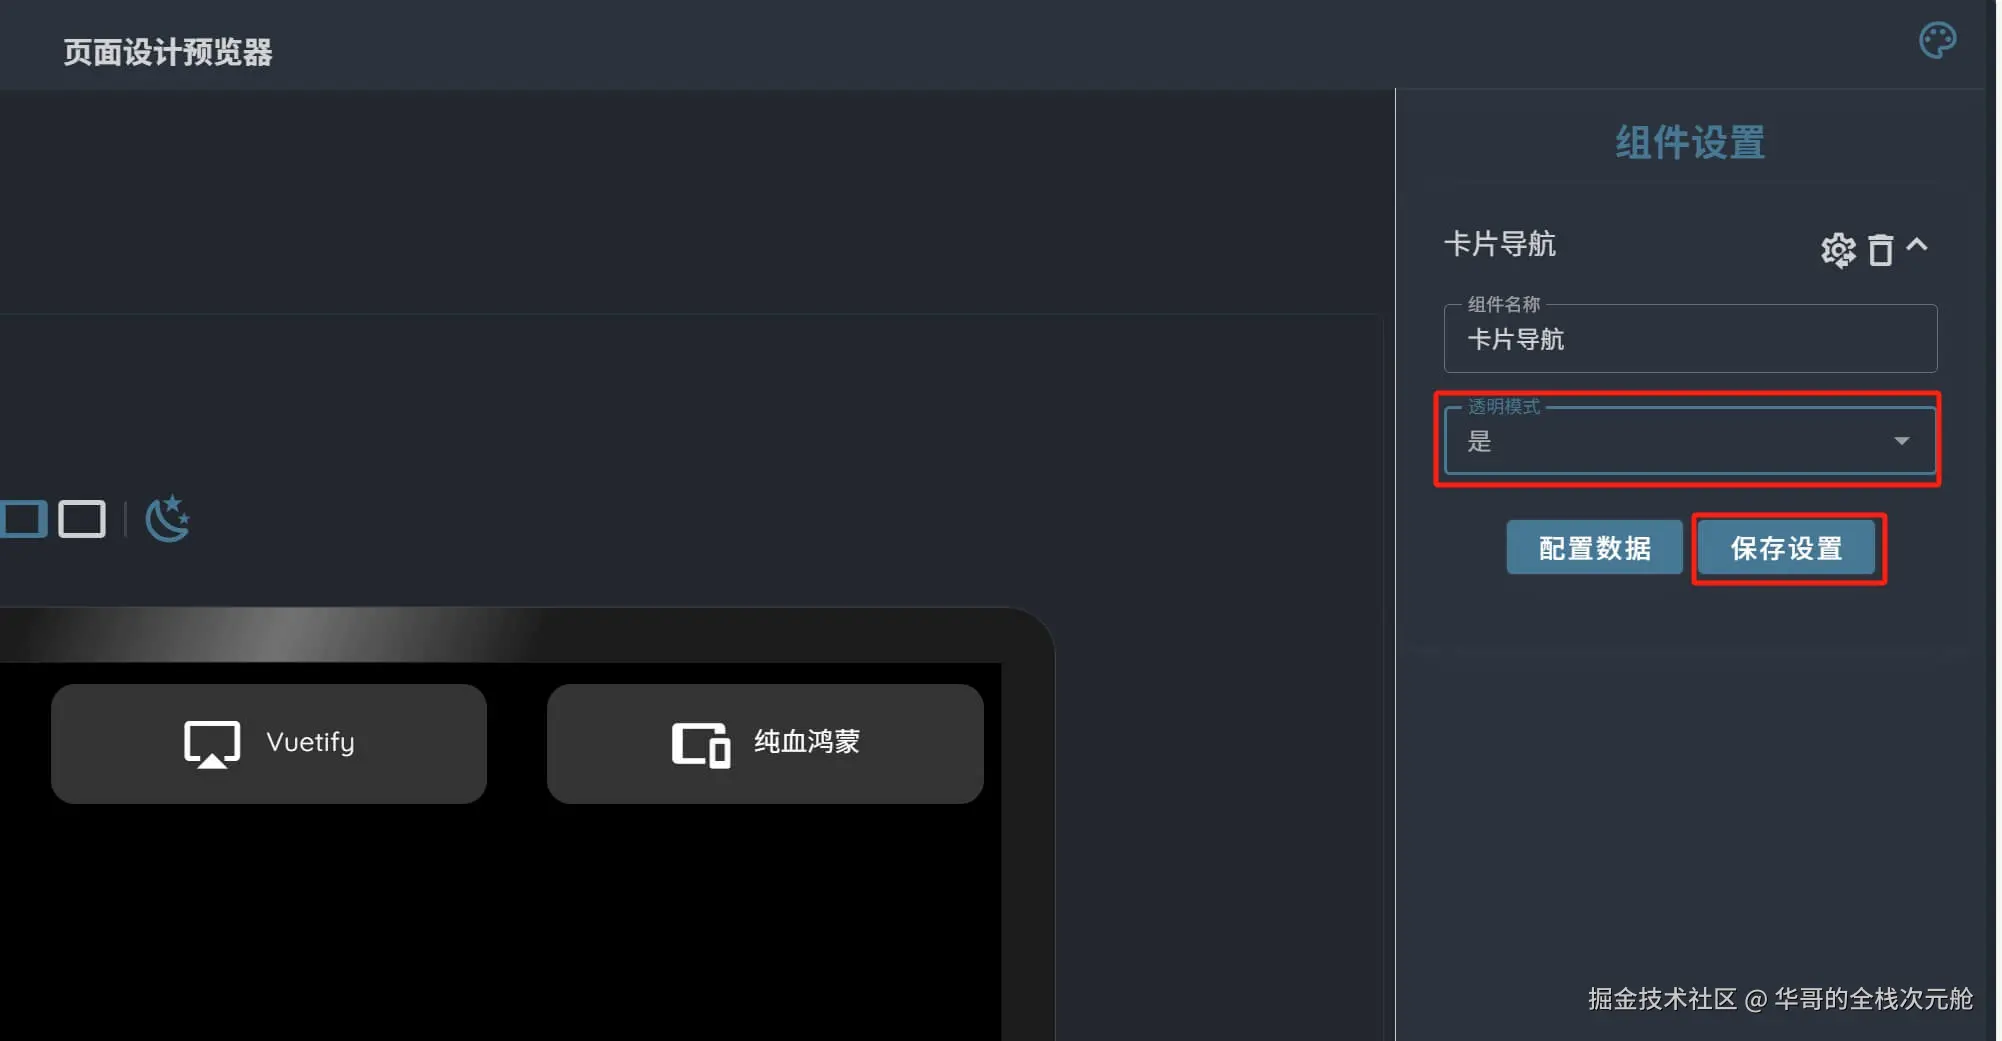Delete 卡片导航 component with trash icon

(x=1880, y=250)
